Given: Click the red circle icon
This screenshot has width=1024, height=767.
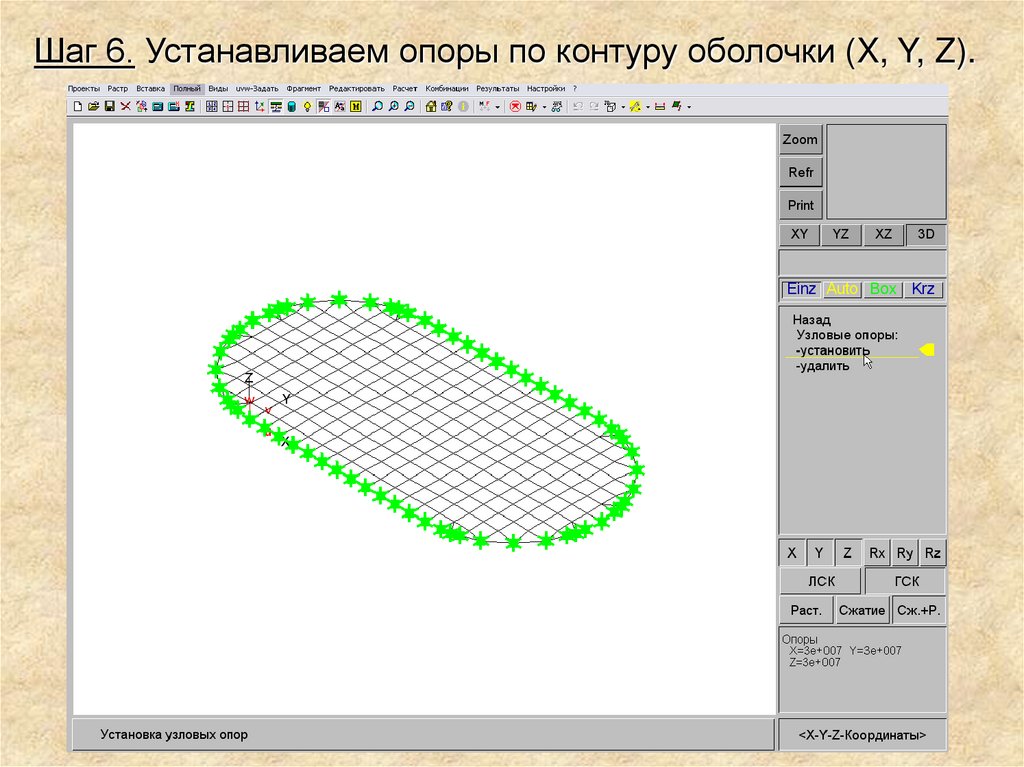Looking at the screenshot, I should 515,106.
